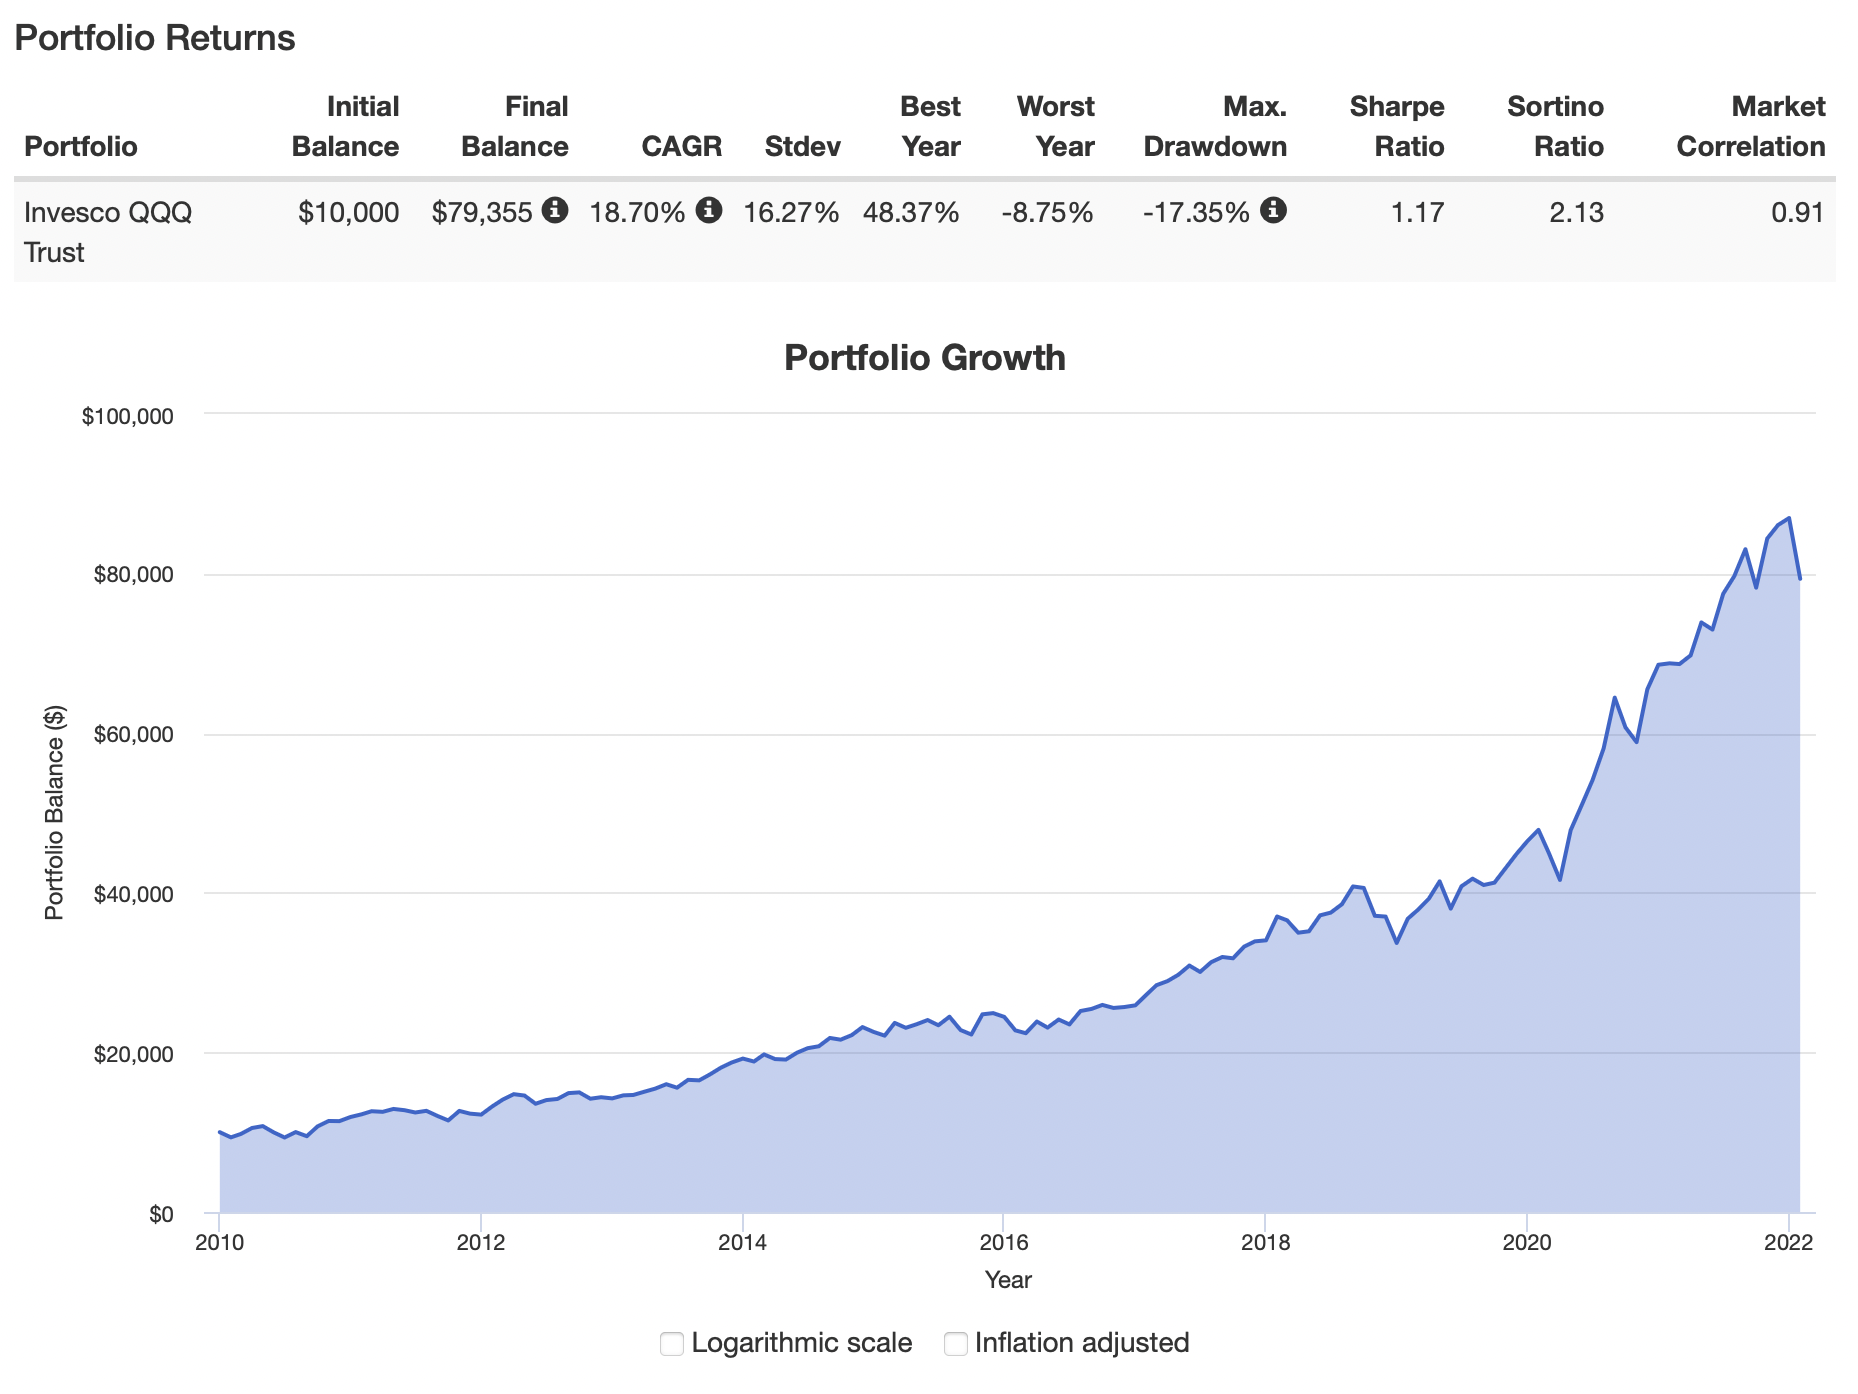Click the 2010 x-axis label

tap(219, 1243)
